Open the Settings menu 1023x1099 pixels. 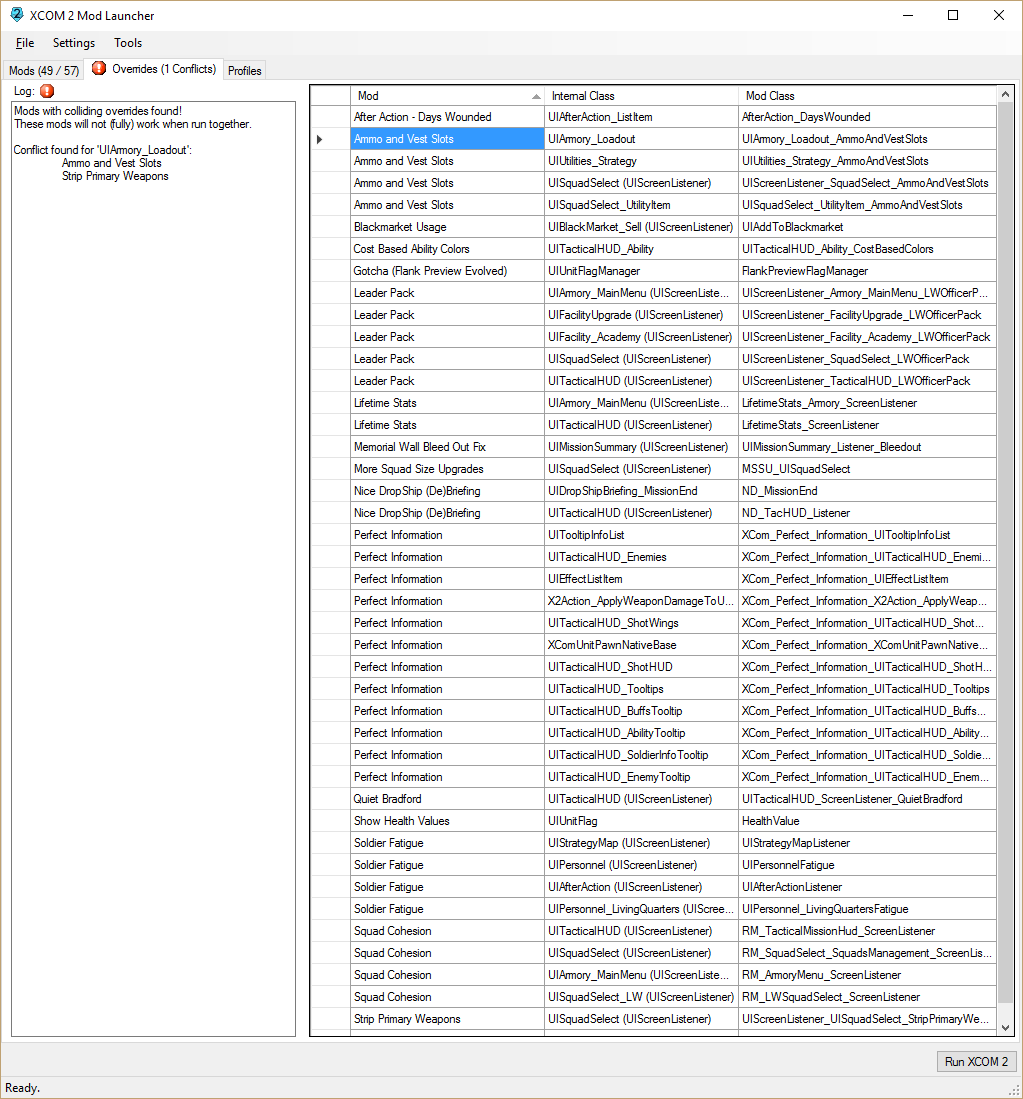tap(74, 43)
